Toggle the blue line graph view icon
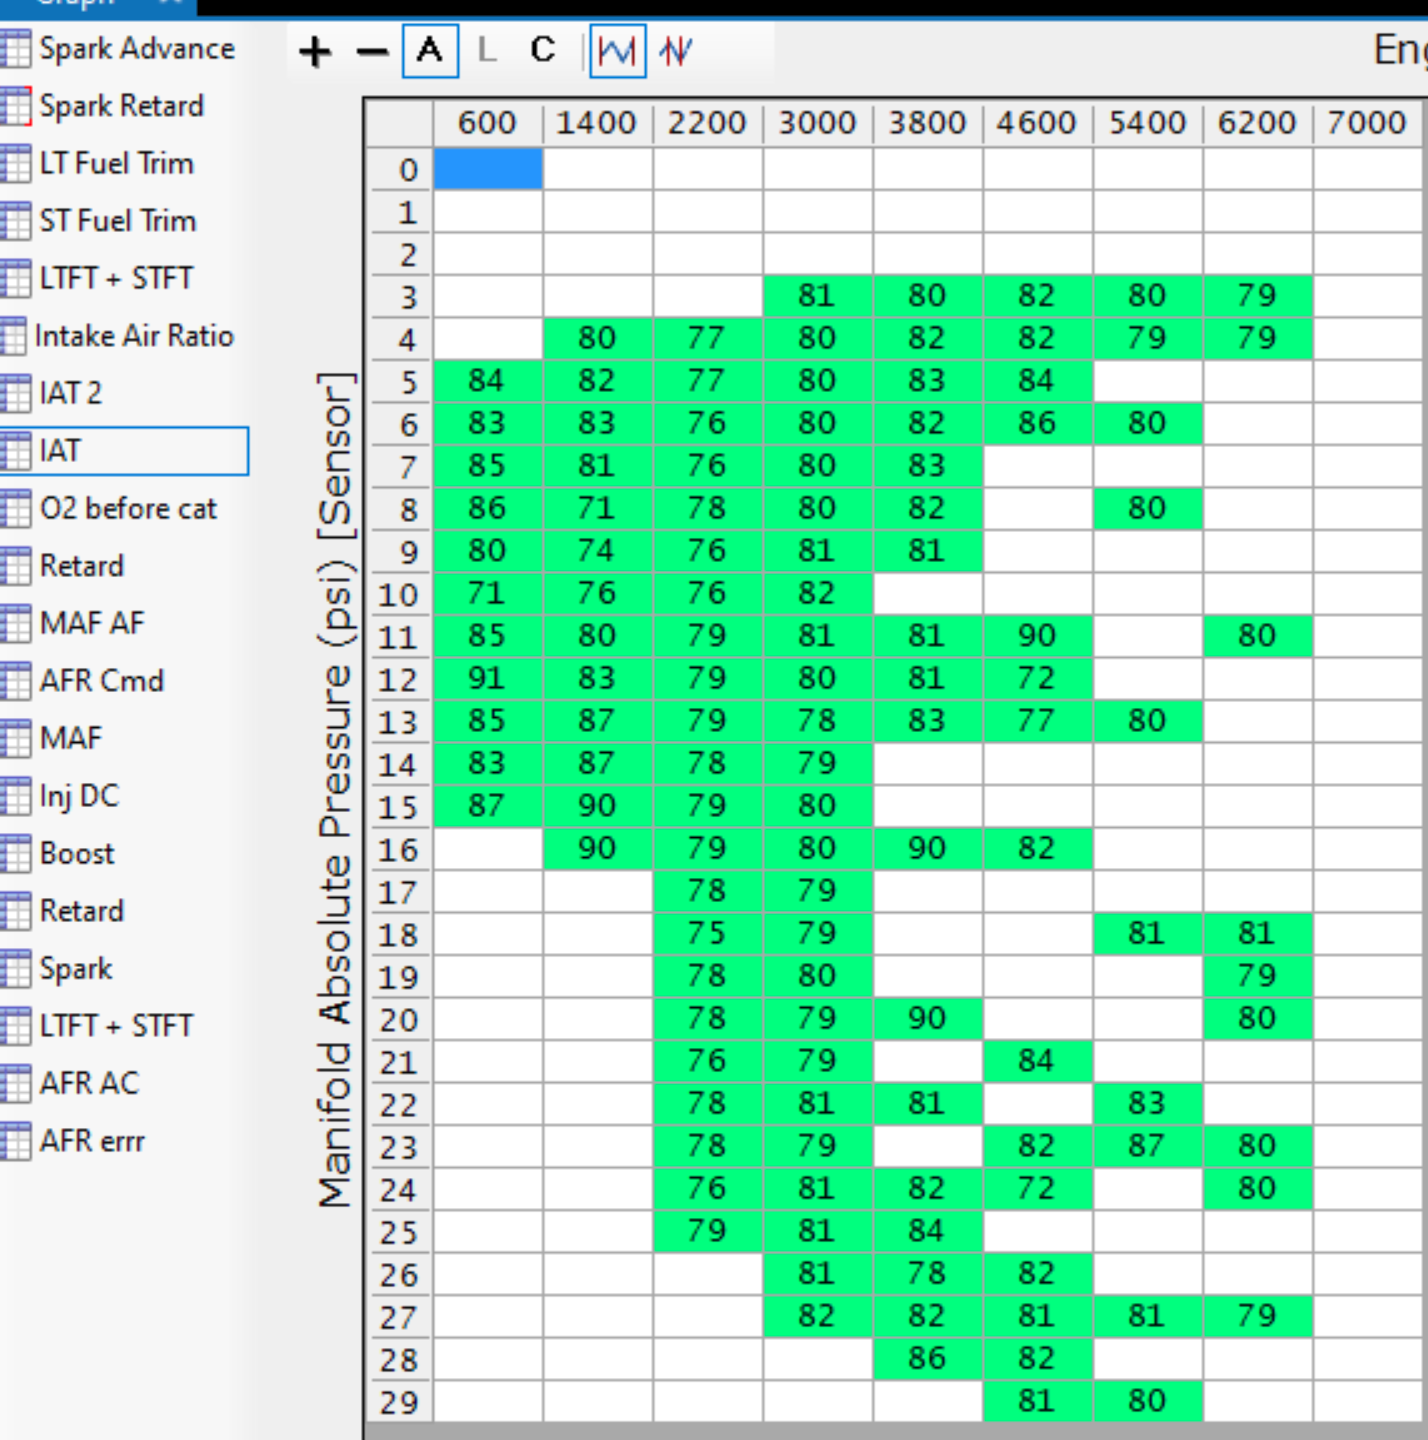 pyautogui.click(x=617, y=50)
